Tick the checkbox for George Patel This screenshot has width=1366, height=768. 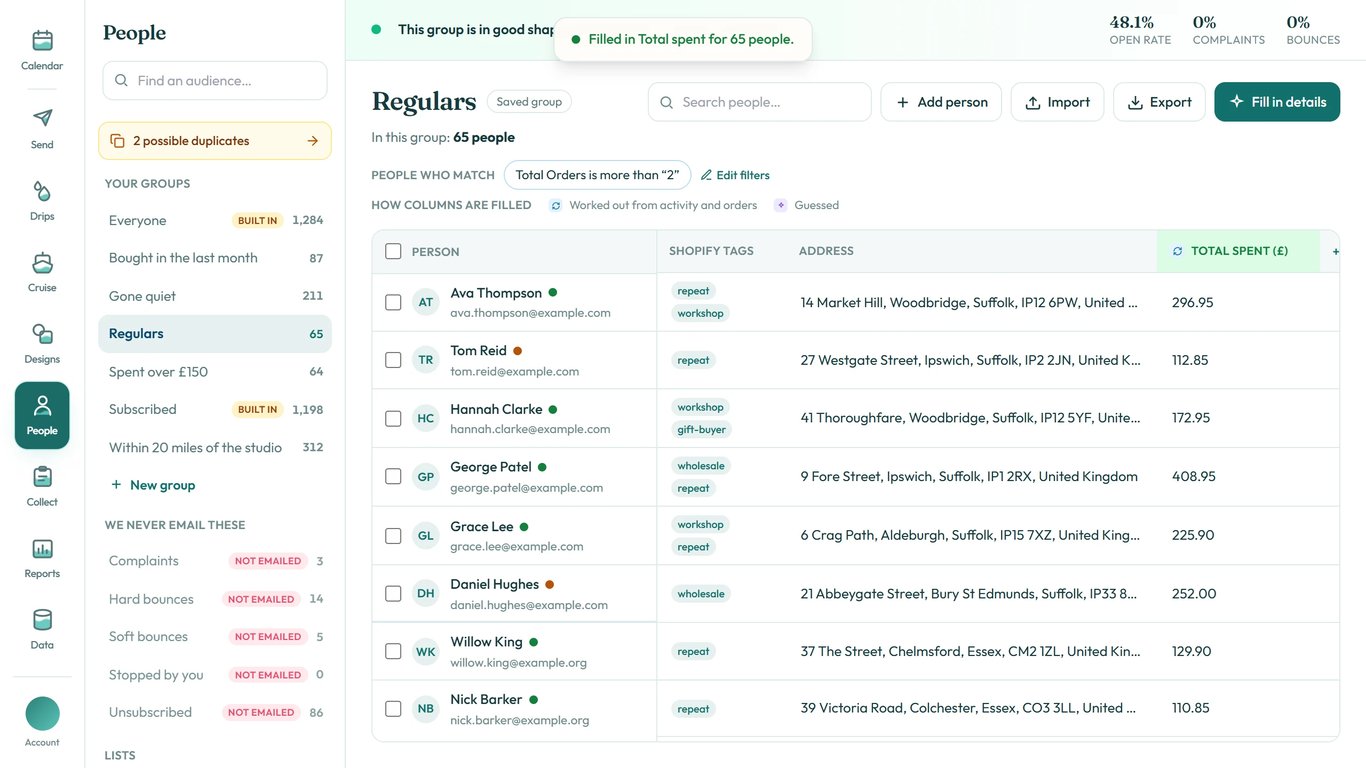point(393,477)
